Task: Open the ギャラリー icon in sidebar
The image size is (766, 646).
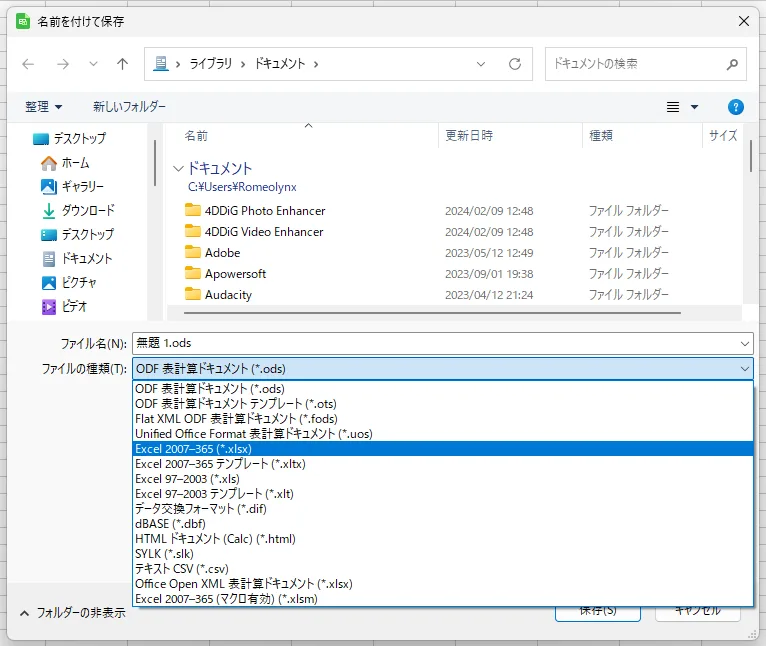Action: [x=49, y=186]
